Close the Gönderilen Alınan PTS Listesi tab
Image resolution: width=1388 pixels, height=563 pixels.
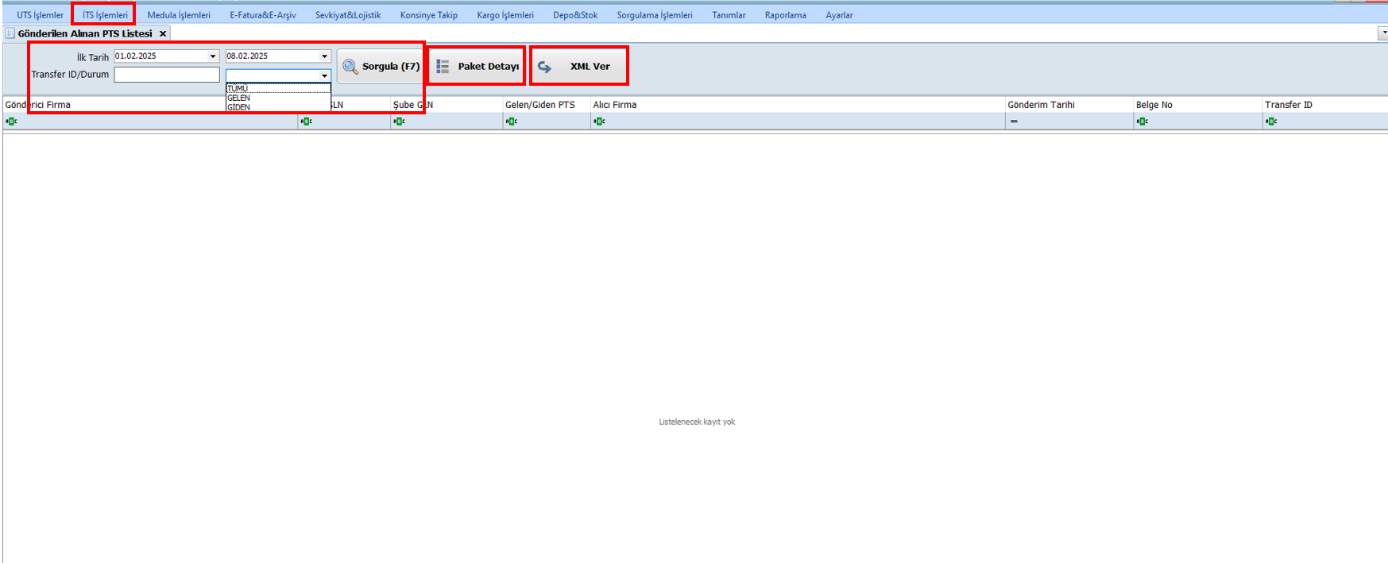[163, 34]
